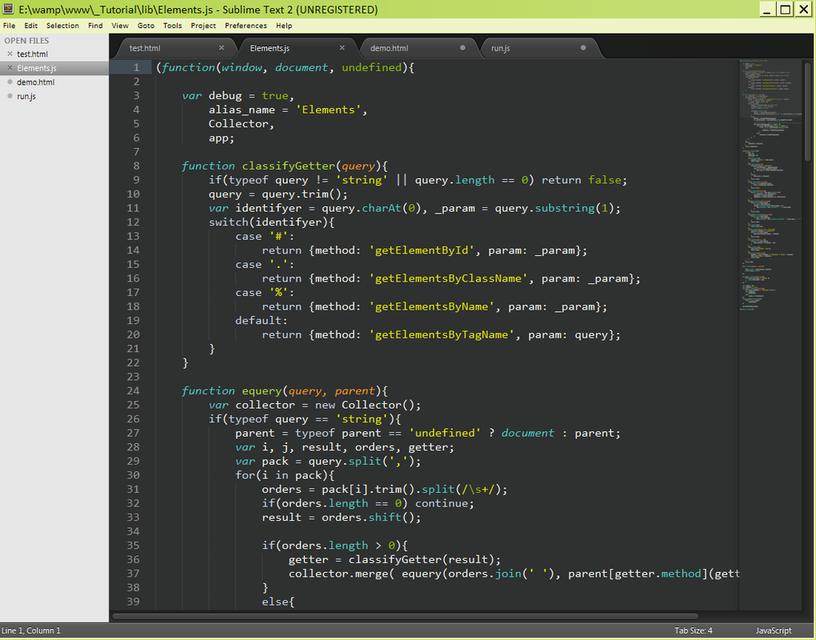Click the modified dot beside run.js in sidebar
Image resolution: width=816 pixels, height=640 pixels.
click(x=10, y=96)
